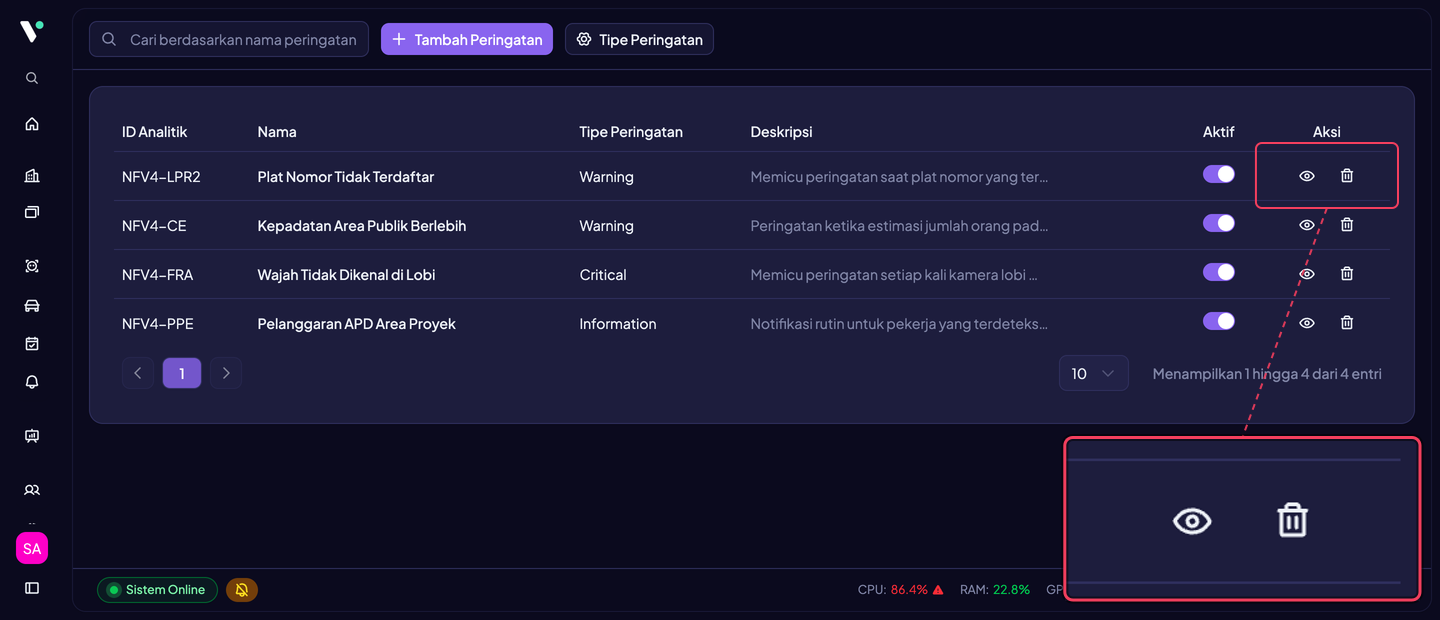Turn off the NFV4-FRA active switch
Viewport: 1440px width, 620px height.
pos(1219,272)
